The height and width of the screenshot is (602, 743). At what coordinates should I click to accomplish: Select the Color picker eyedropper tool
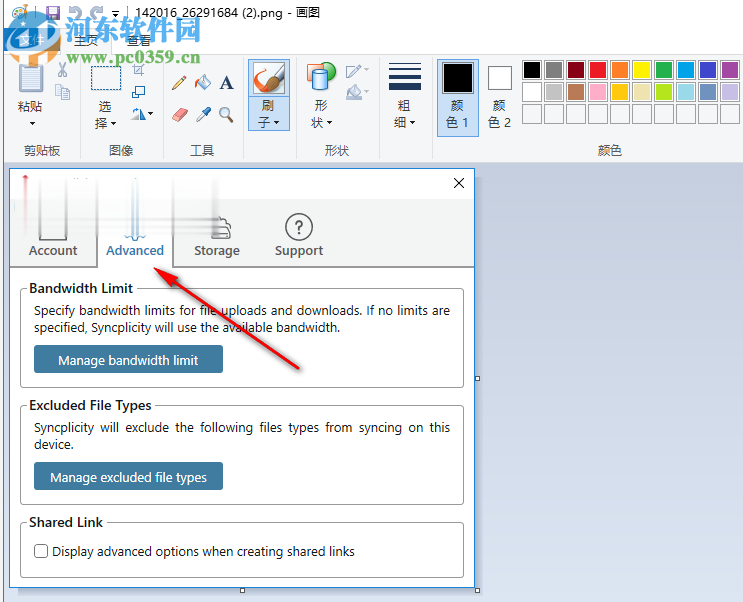click(x=203, y=114)
